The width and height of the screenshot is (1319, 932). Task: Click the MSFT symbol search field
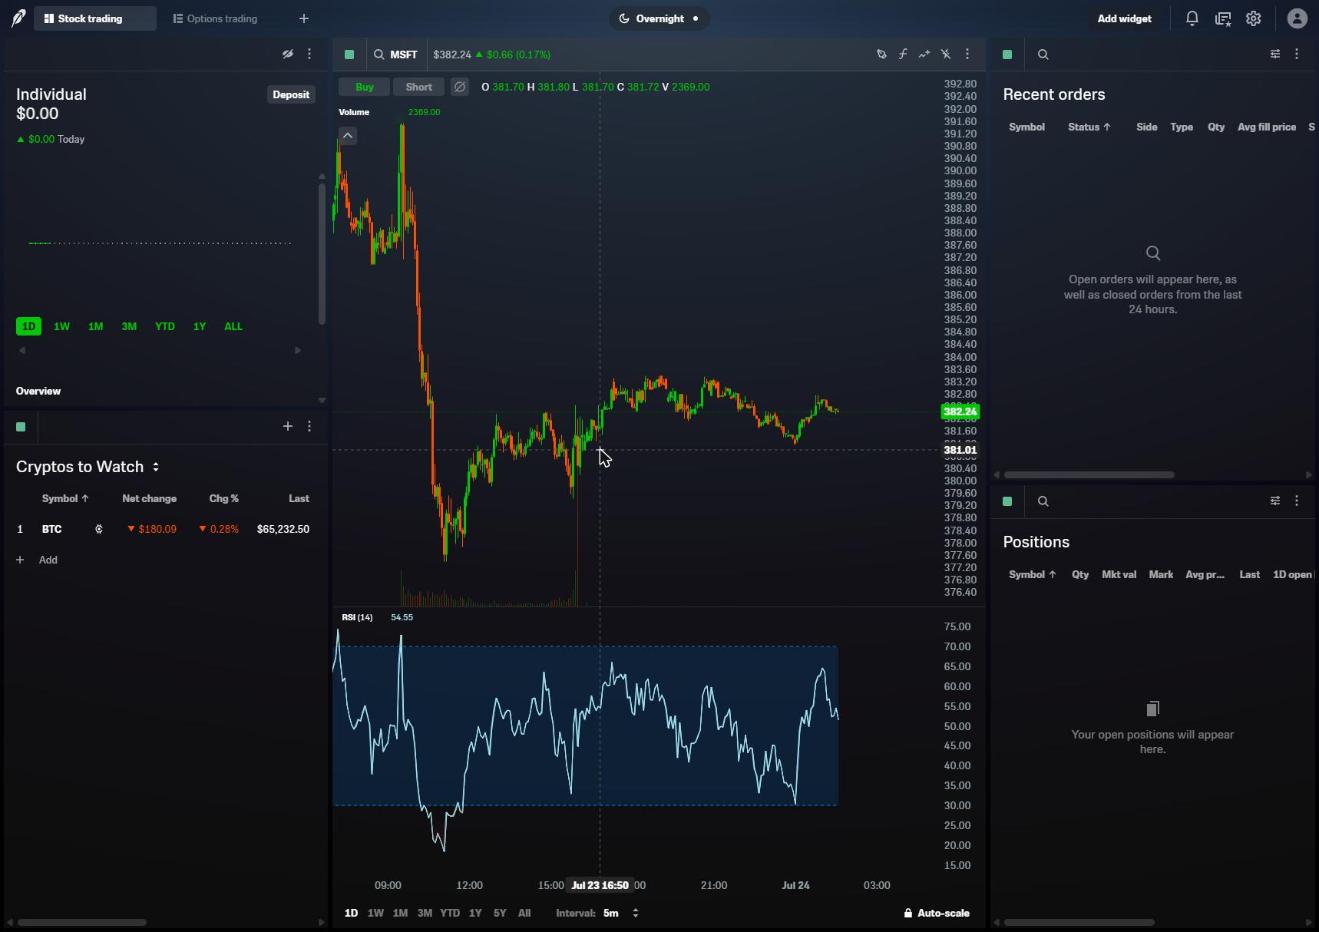tap(397, 54)
